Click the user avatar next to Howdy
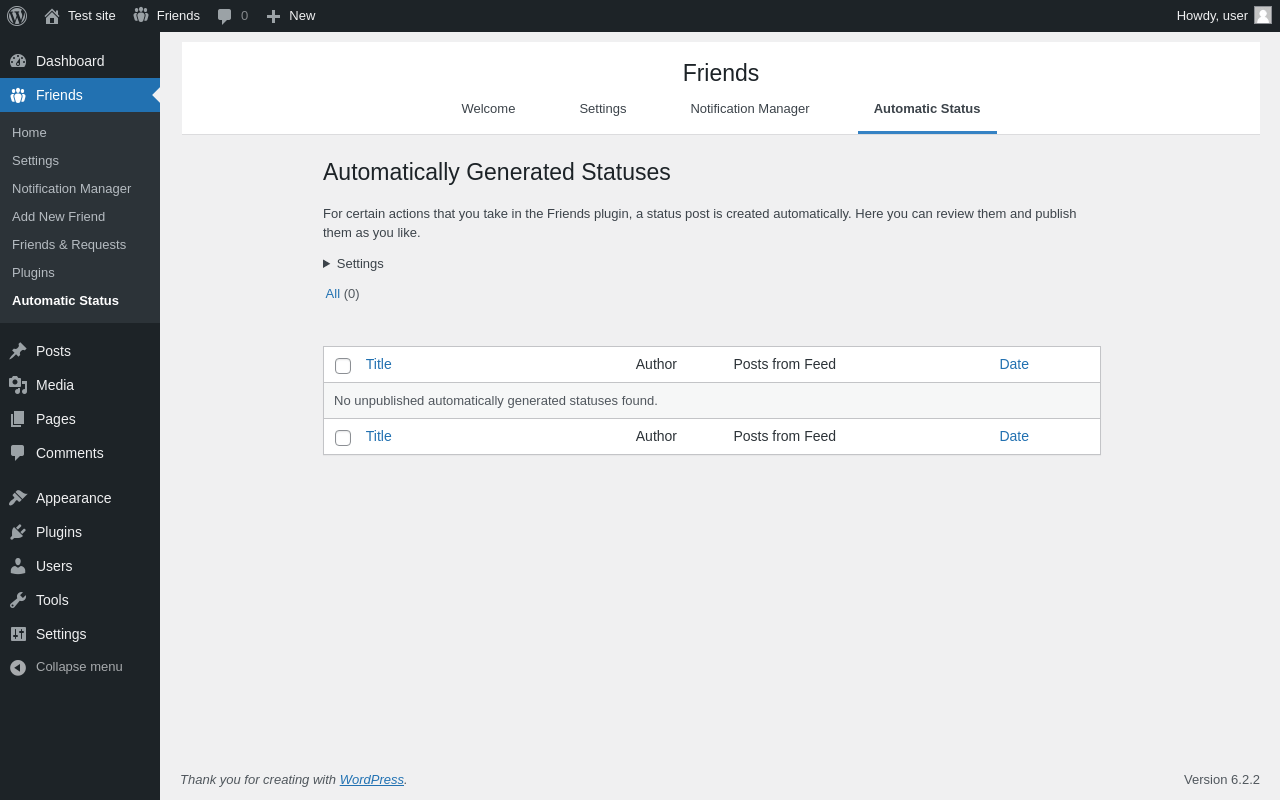The width and height of the screenshot is (1280, 800). point(1263,15)
